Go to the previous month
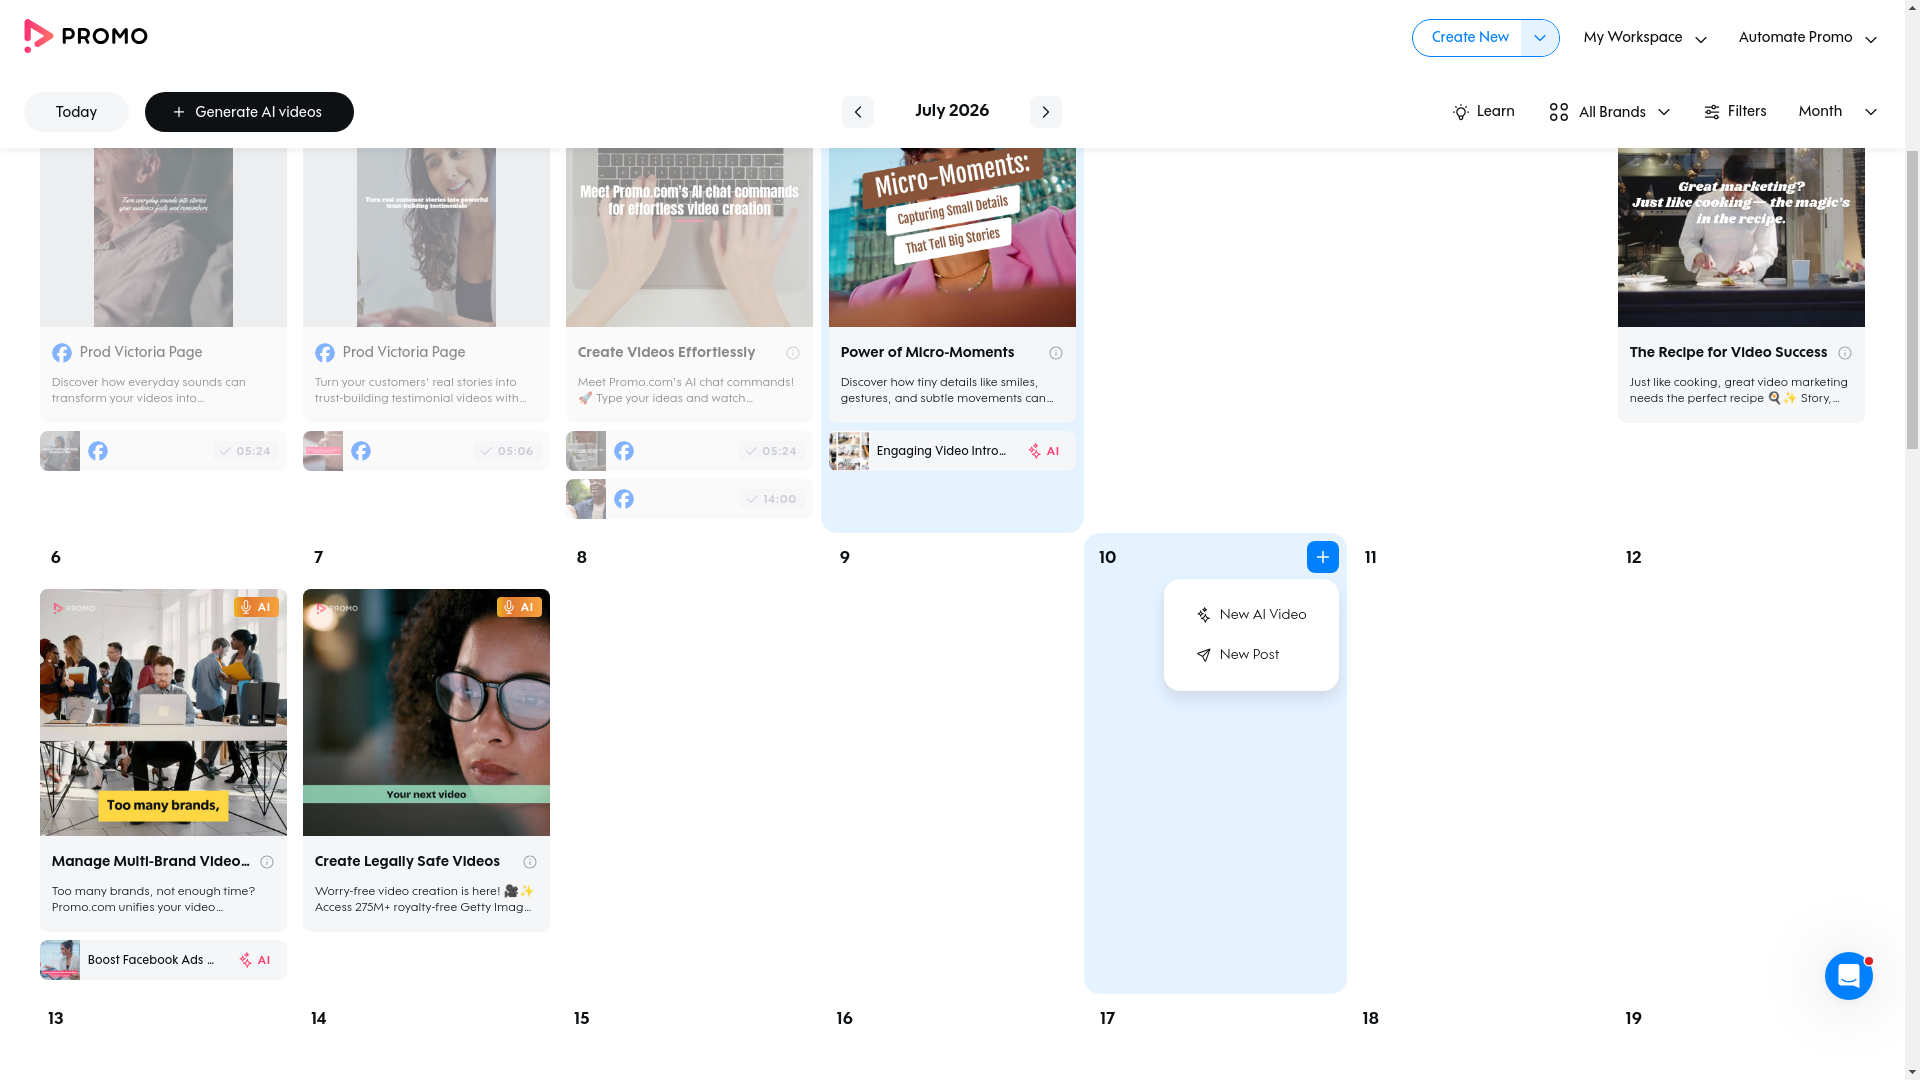Image resolution: width=1920 pixels, height=1080 pixels. (857, 112)
